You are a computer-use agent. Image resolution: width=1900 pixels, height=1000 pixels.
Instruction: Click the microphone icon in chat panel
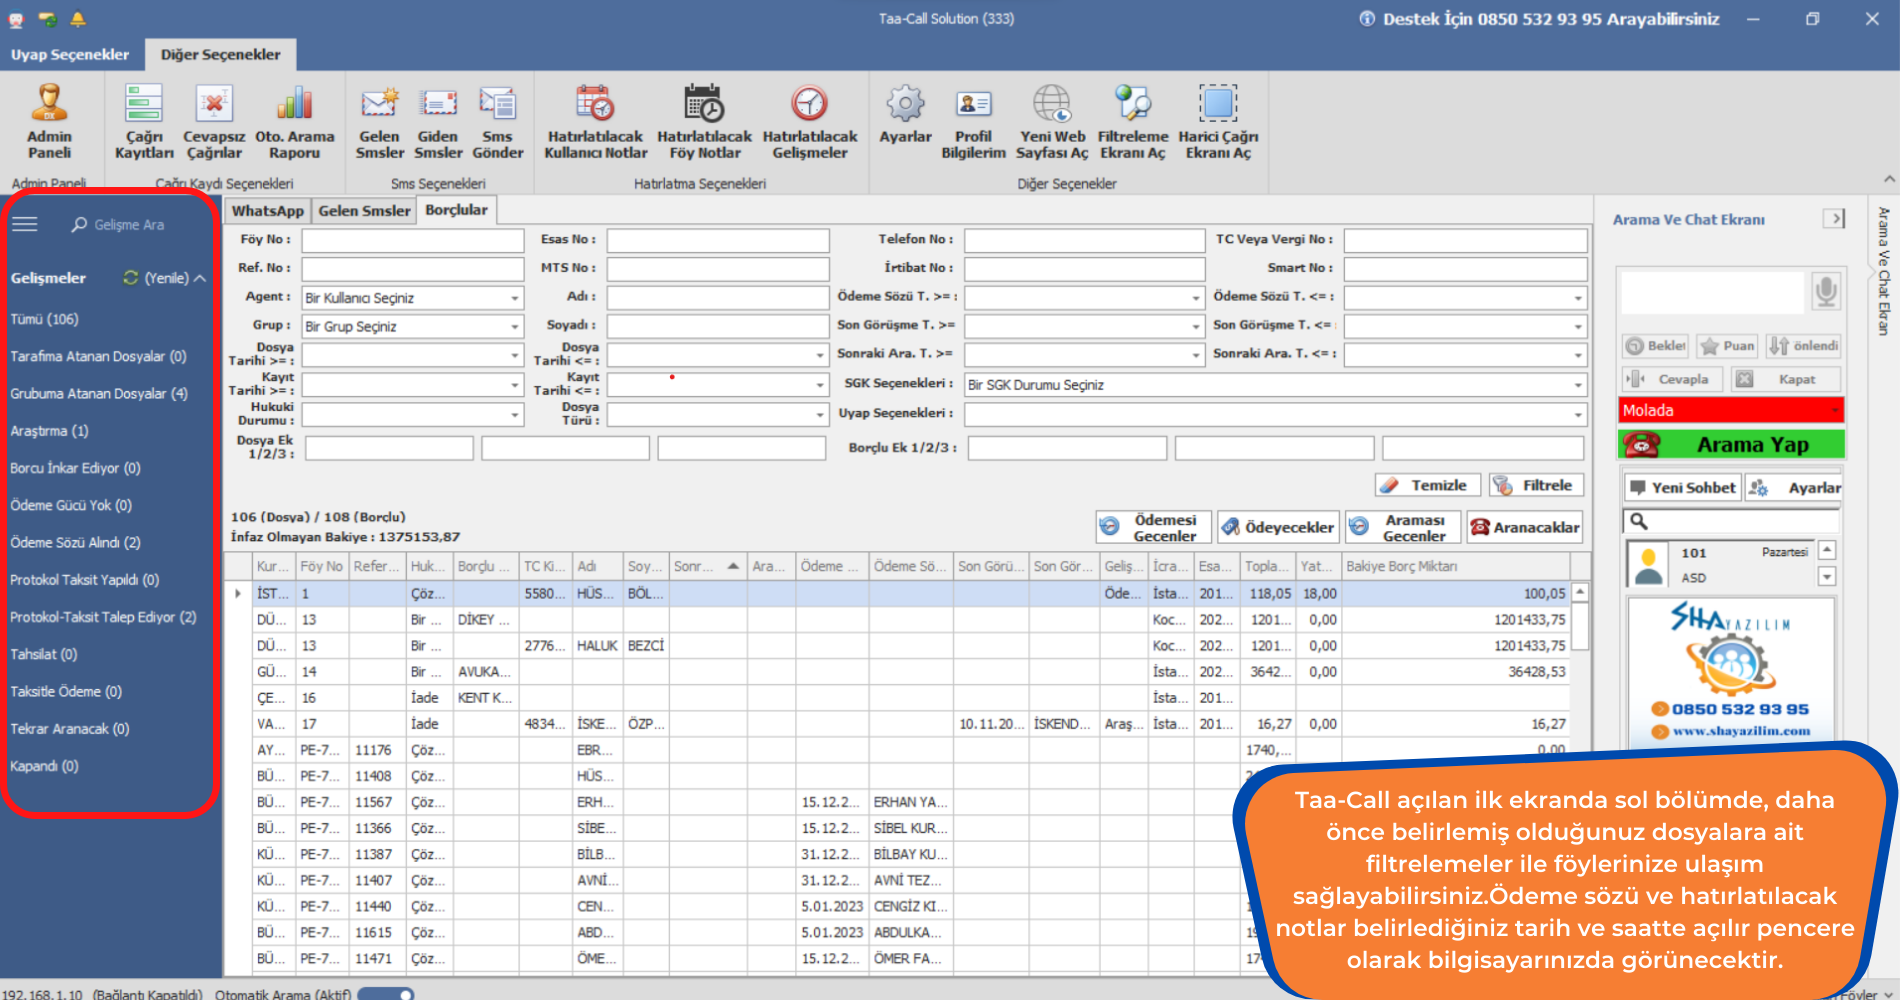pyautogui.click(x=1826, y=291)
